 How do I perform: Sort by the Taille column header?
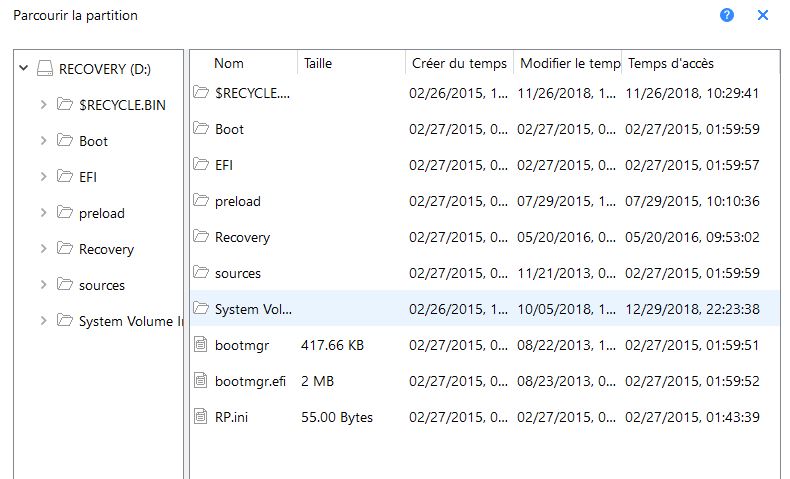tap(317, 63)
